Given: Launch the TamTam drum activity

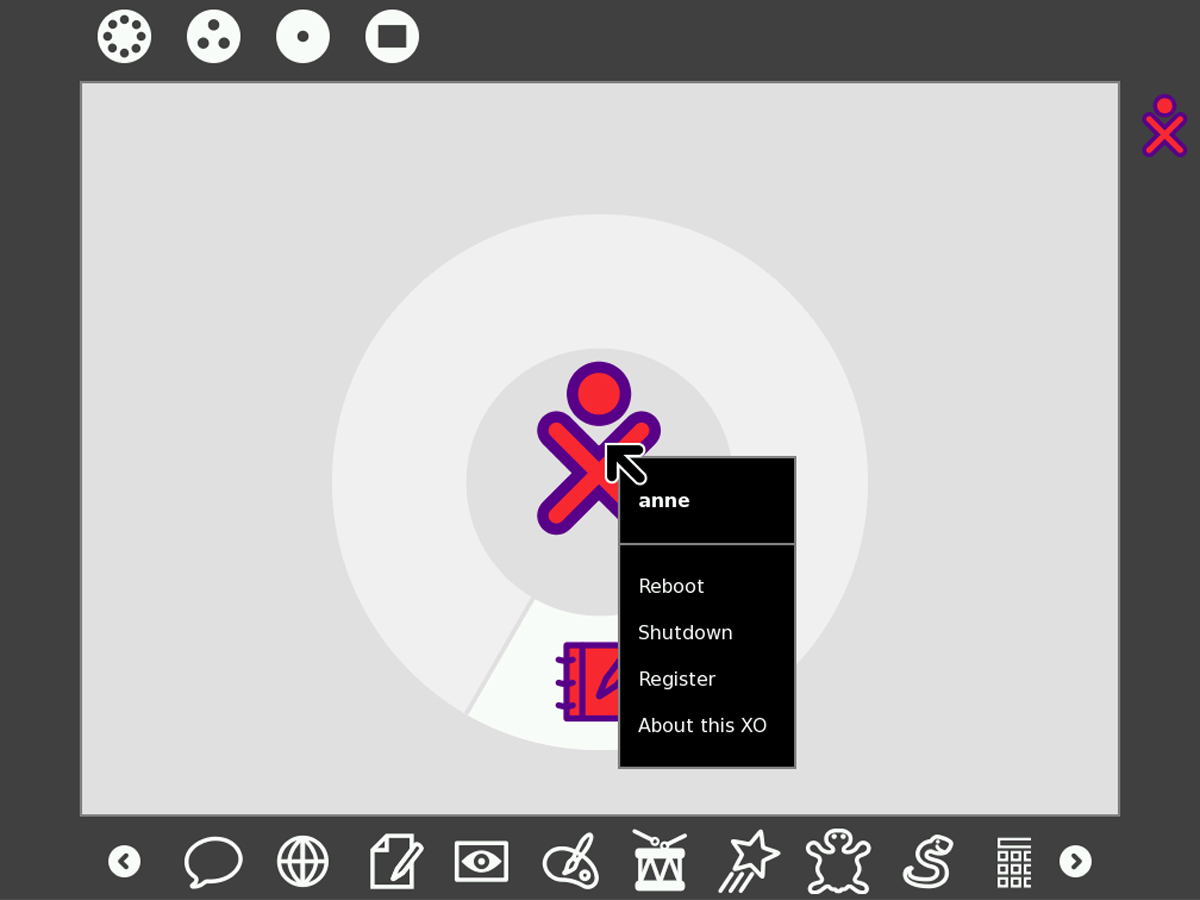Looking at the screenshot, I should (x=660, y=861).
